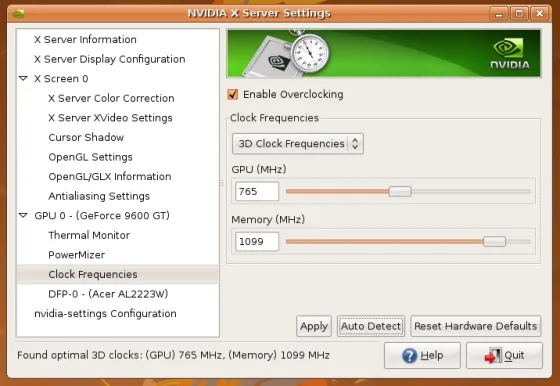Click the status text about optimal 3D clocks
The height and width of the screenshot is (386, 560).
[173, 355]
